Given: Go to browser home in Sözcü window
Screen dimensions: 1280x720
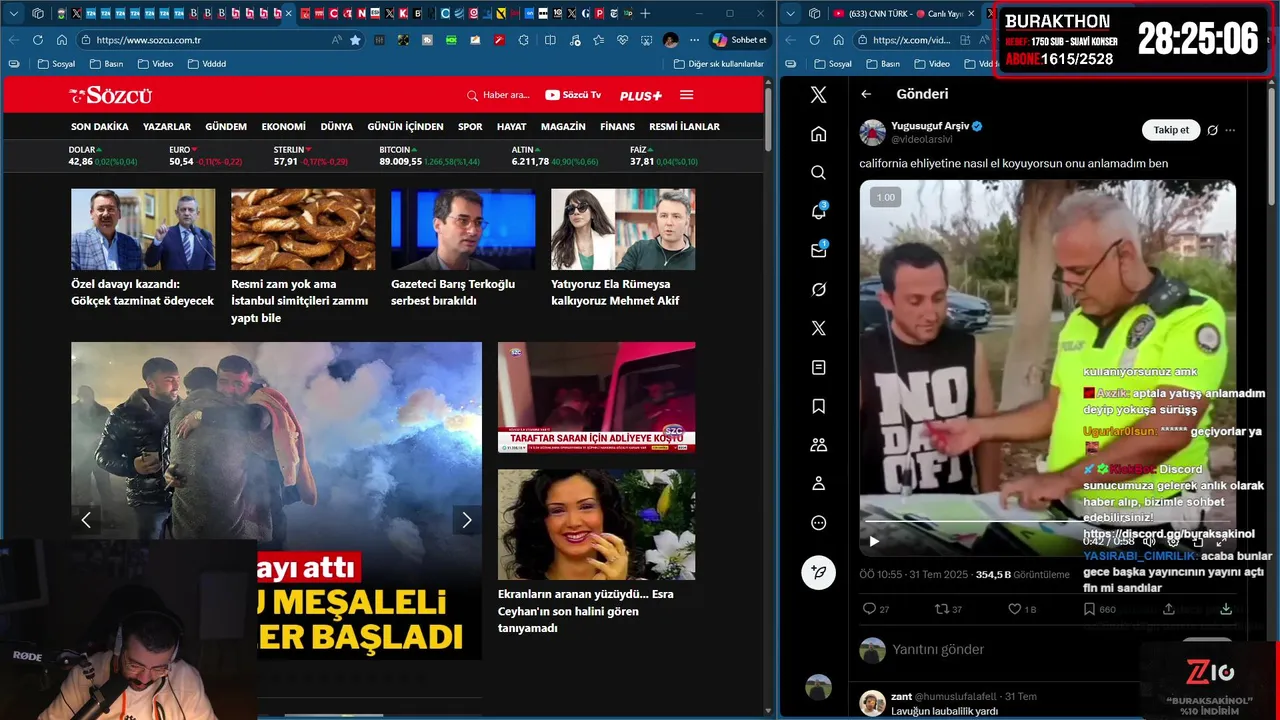Looking at the screenshot, I should (62, 40).
